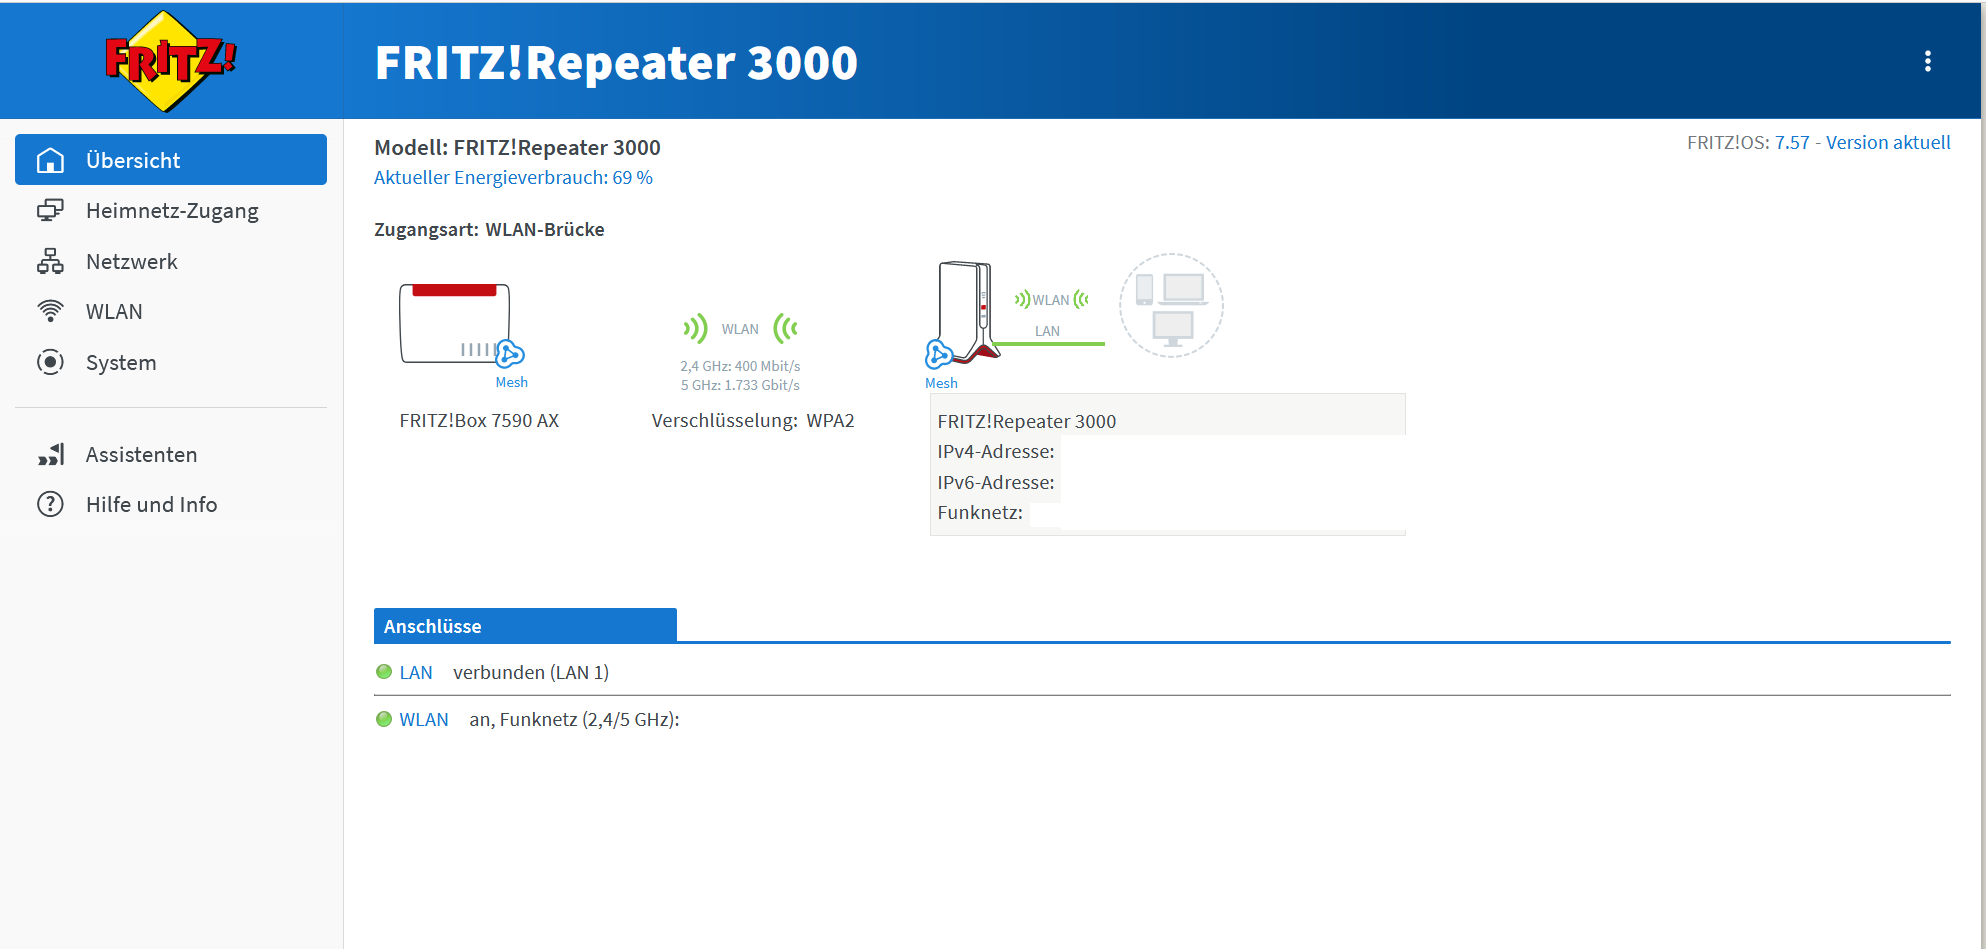Click the Hilfe und Info question icon
This screenshot has width=1986, height=949.
point(50,504)
